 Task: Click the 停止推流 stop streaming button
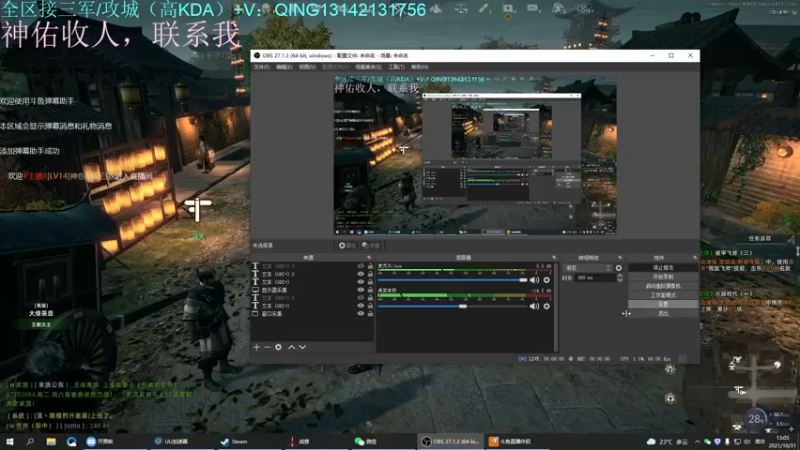coord(663,267)
